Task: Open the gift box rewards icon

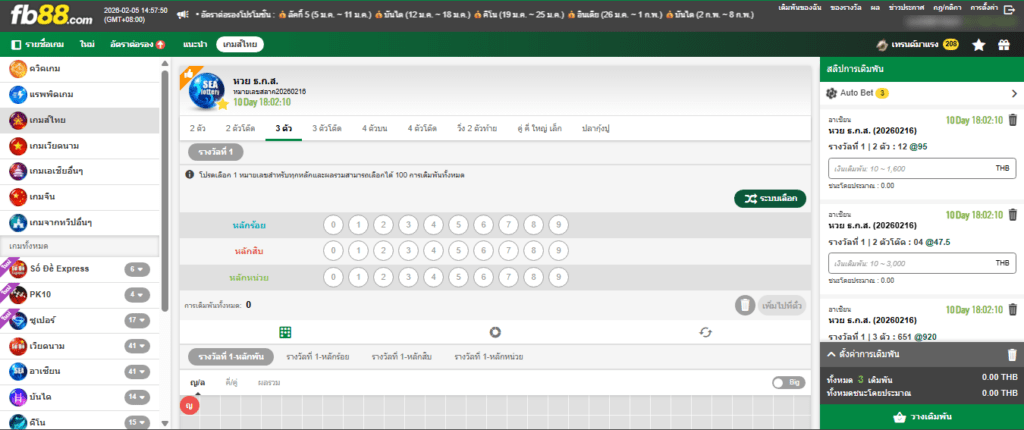Action: pyautogui.click(x=1004, y=45)
